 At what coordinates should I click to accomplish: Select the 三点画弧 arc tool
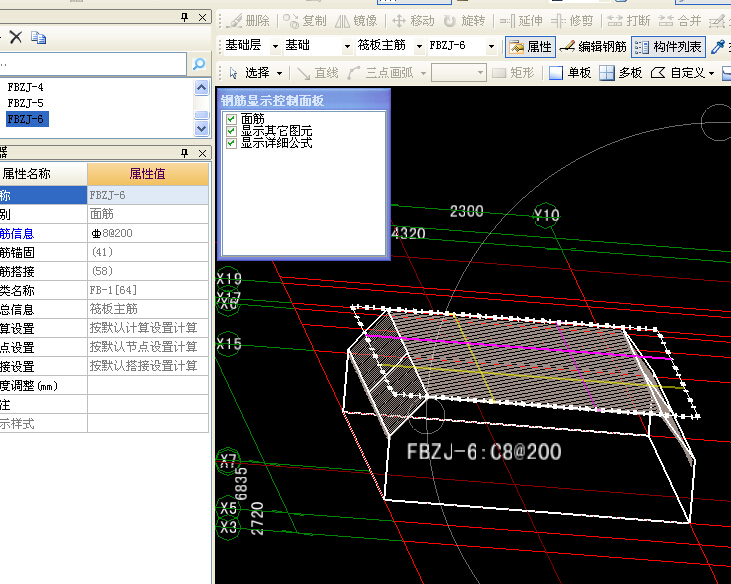[x=380, y=73]
